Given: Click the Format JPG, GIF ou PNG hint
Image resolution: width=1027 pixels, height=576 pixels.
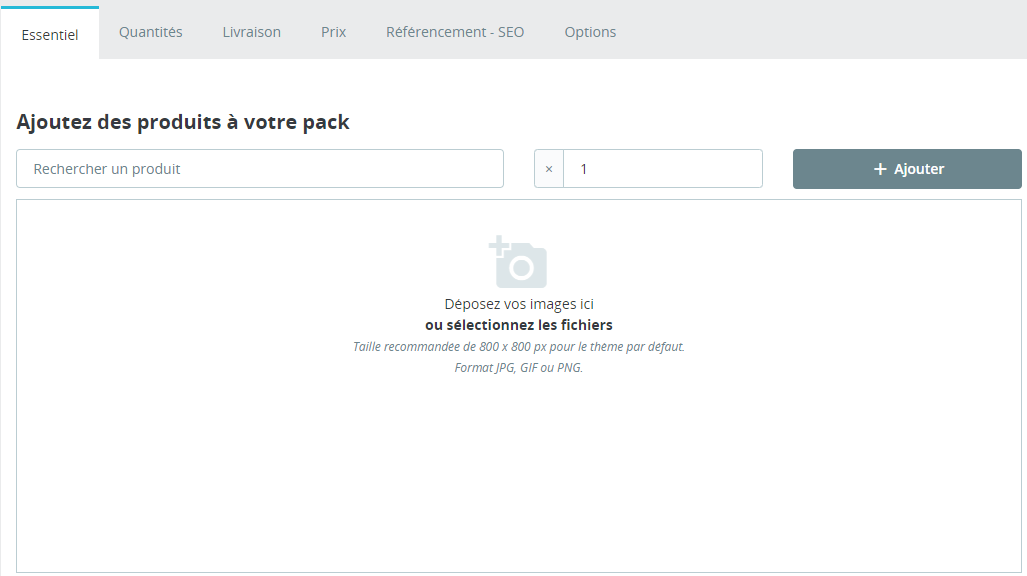Looking at the screenshot, I should [519, 368].
